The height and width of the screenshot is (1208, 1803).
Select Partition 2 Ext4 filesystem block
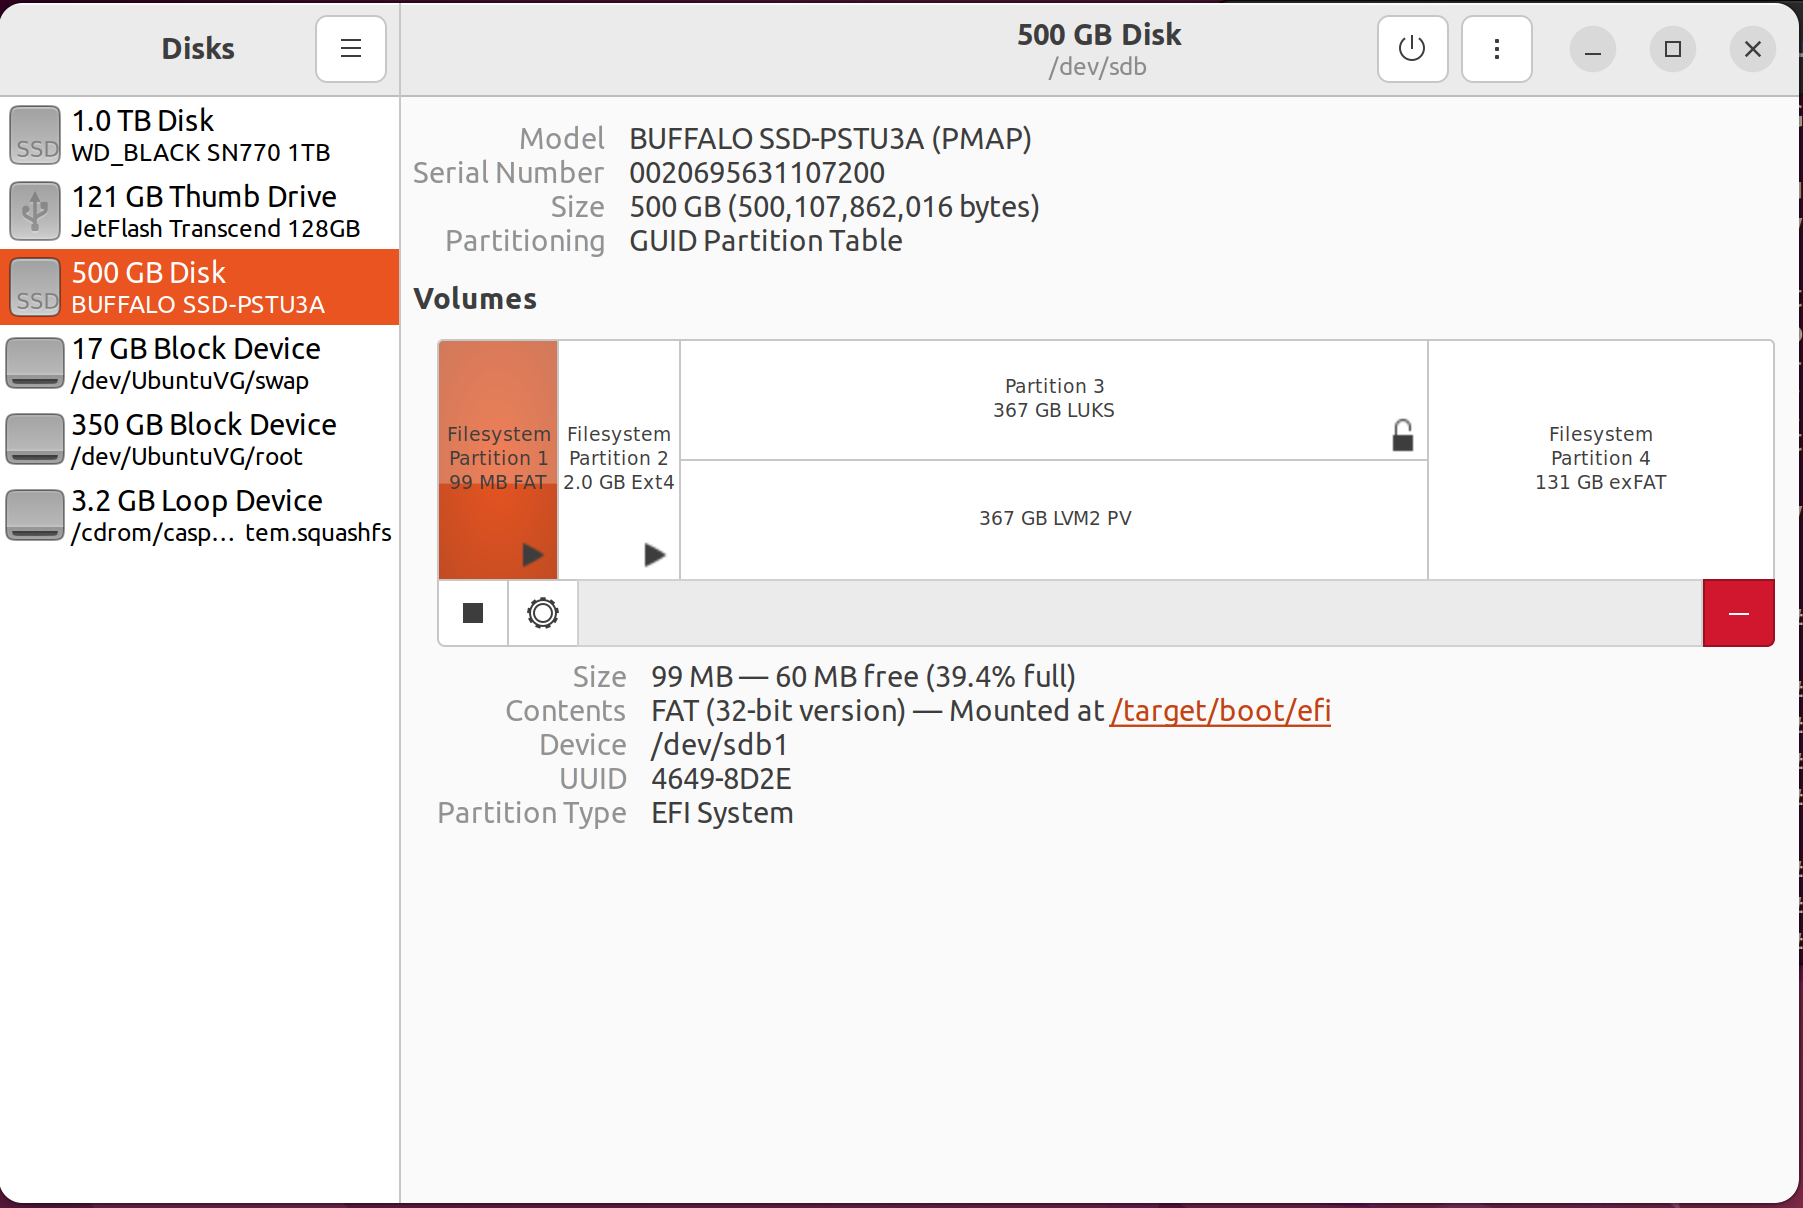(x=618, y=458)
